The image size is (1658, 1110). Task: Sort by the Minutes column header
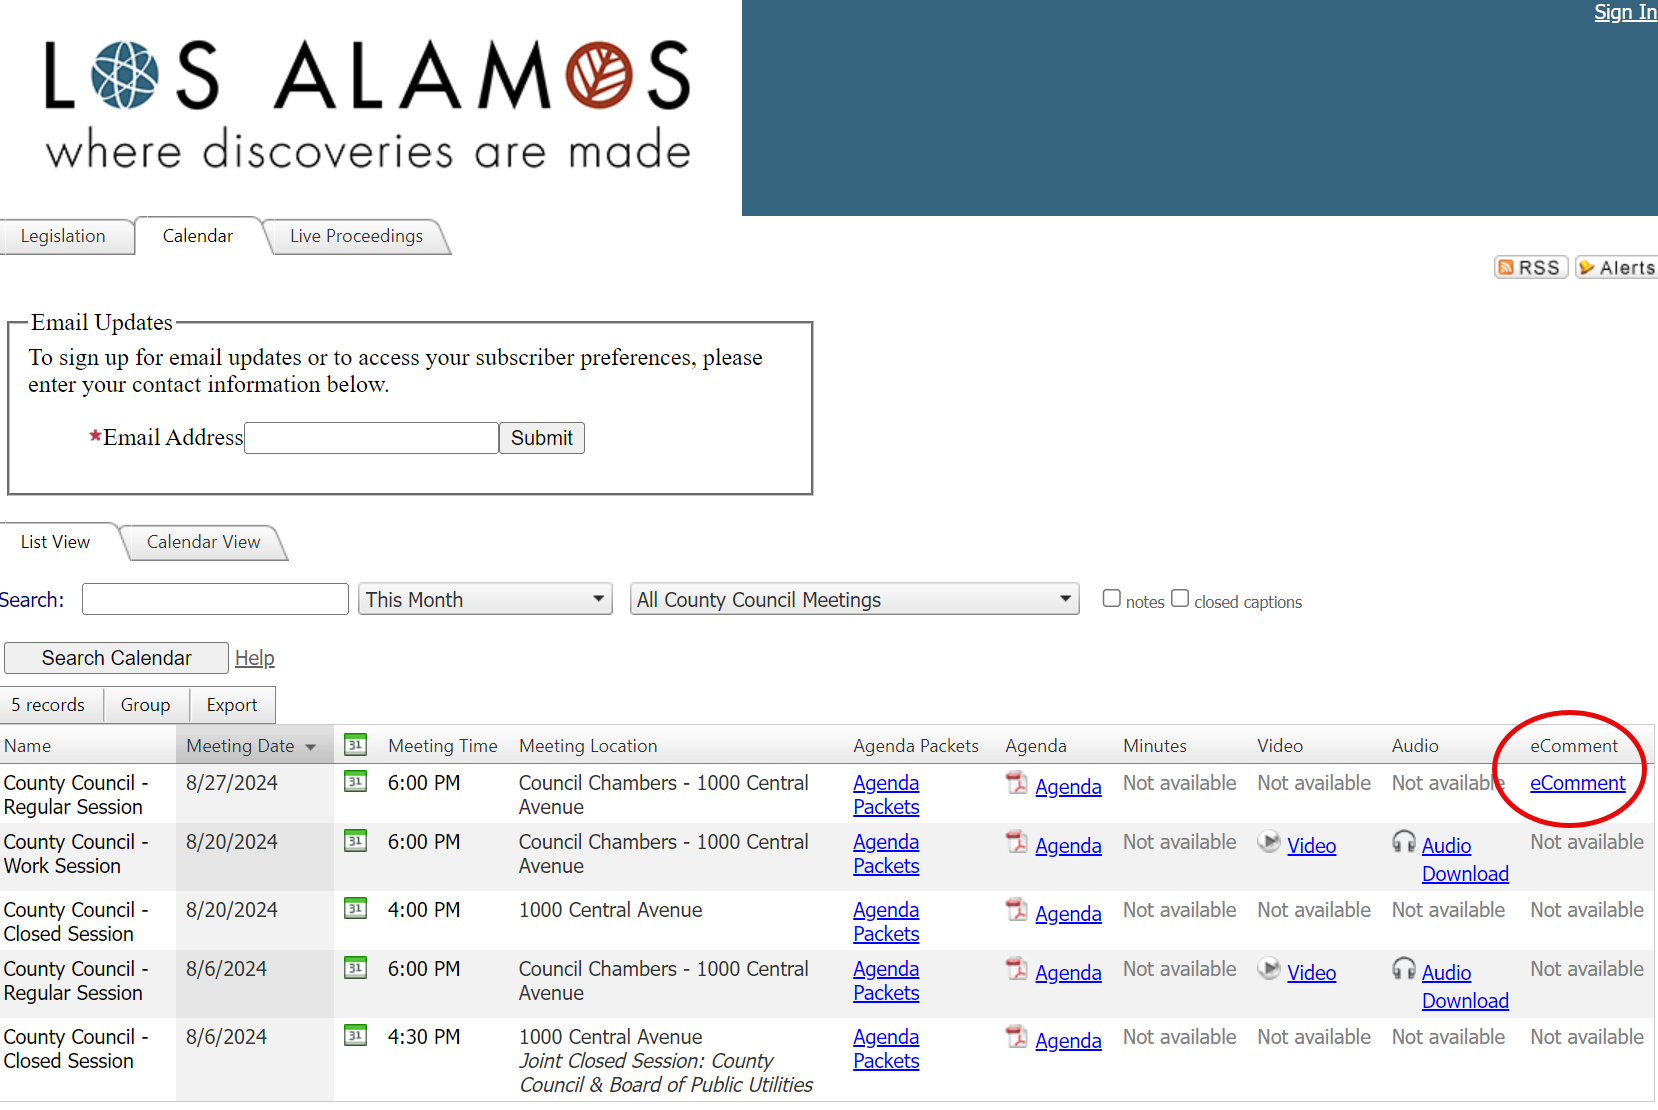click(x=1155, y=746)
